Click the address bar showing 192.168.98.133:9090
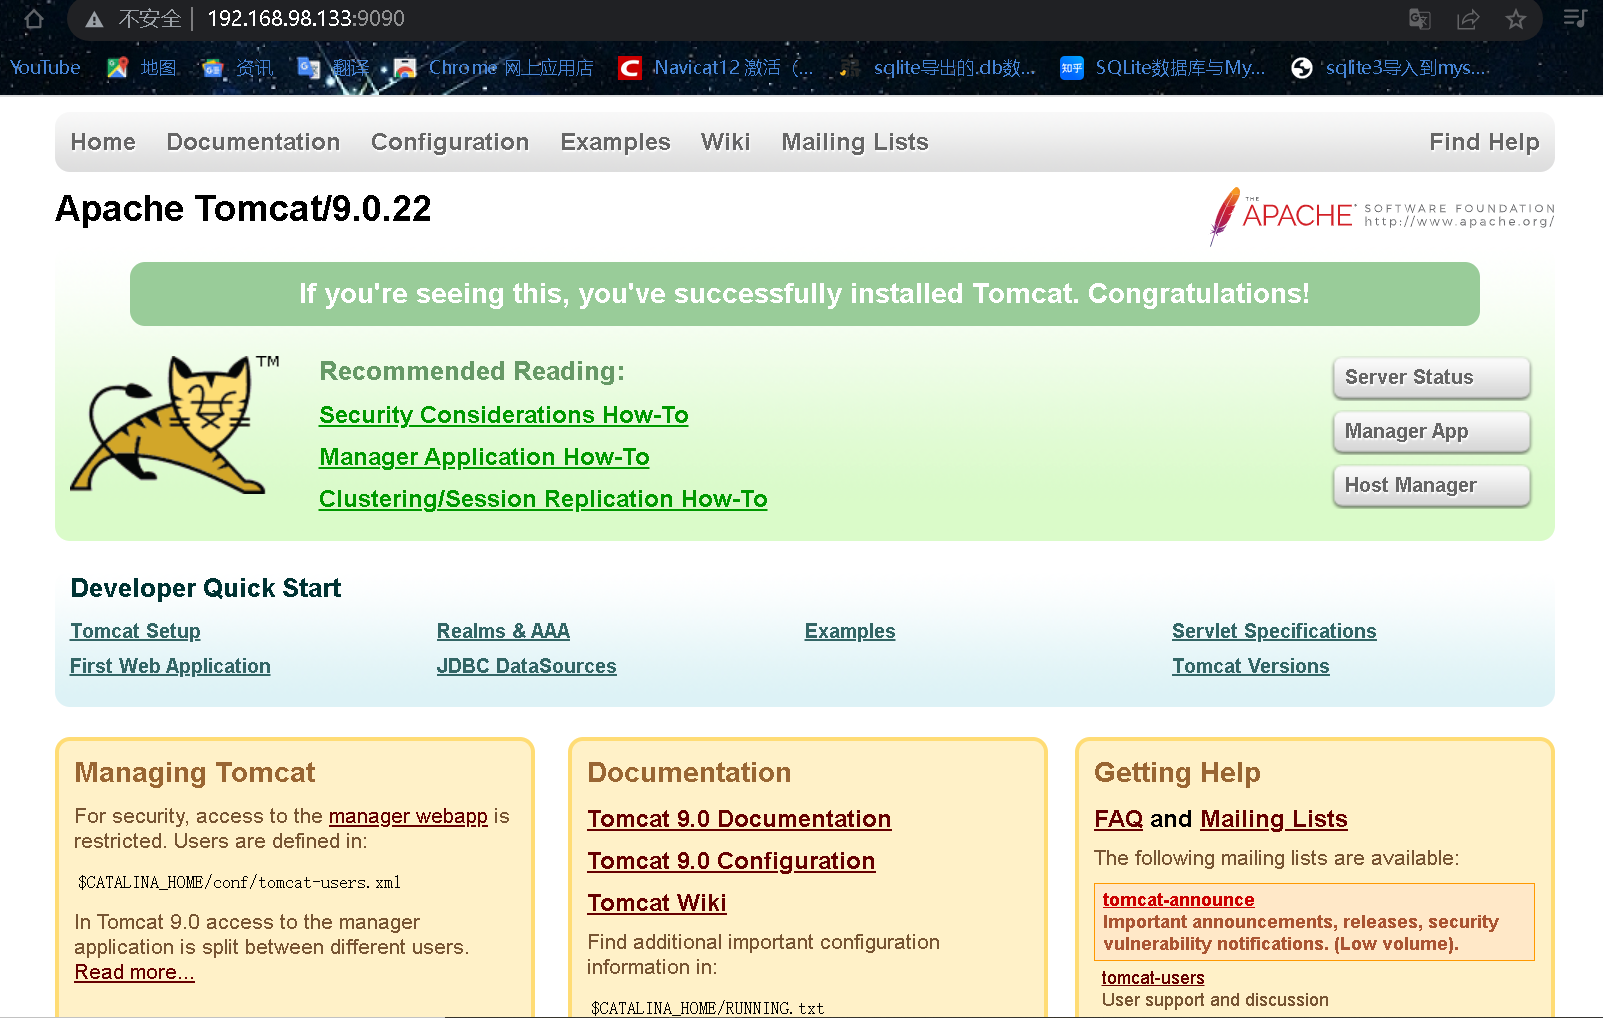This screenshot has height=1018, width=1603. click(306, 19)
